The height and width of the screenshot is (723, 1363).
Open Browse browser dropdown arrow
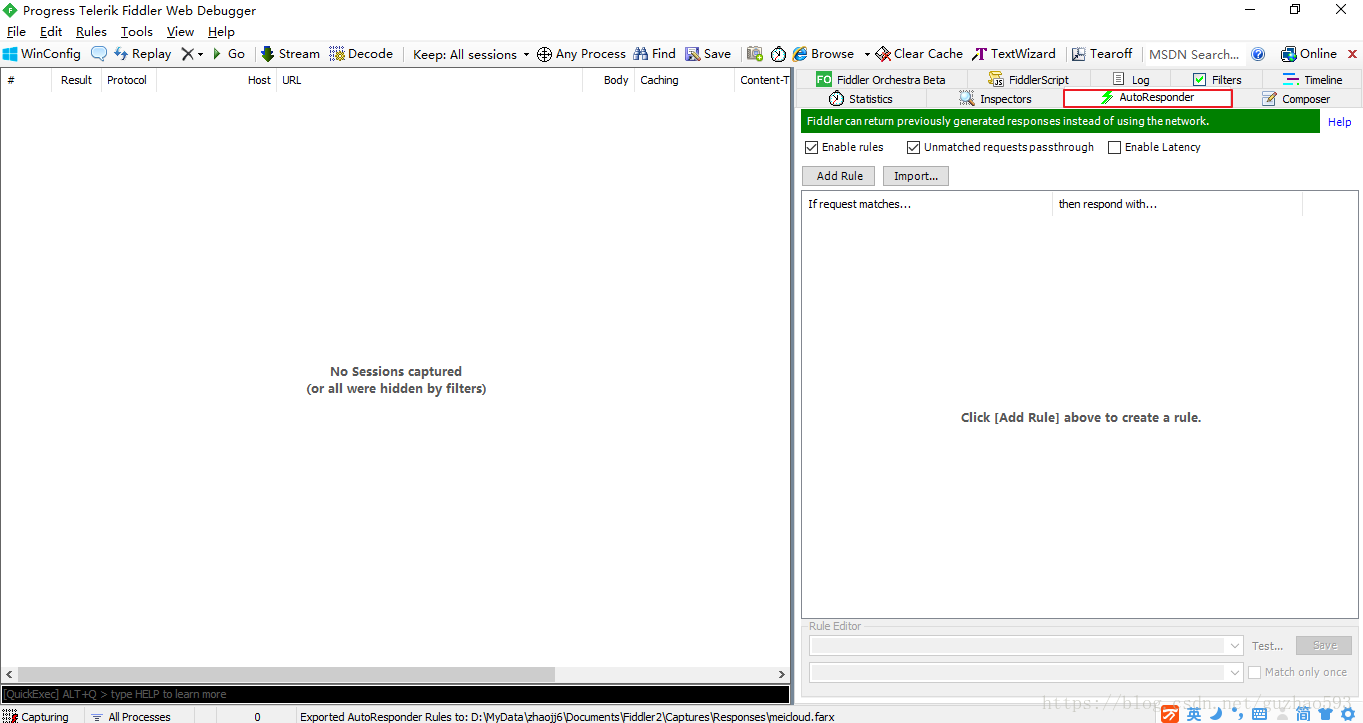[867, 54]
